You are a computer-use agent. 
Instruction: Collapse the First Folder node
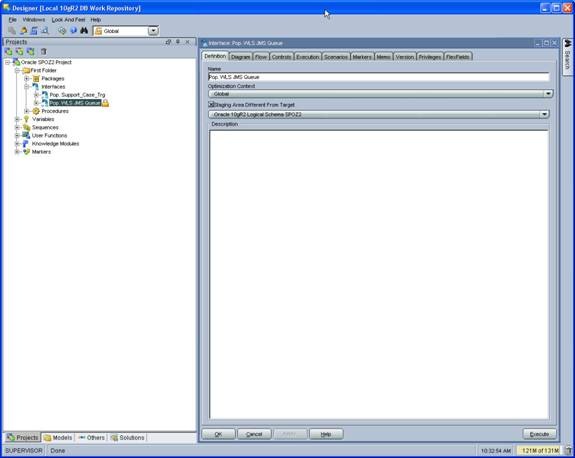[17, 70]
